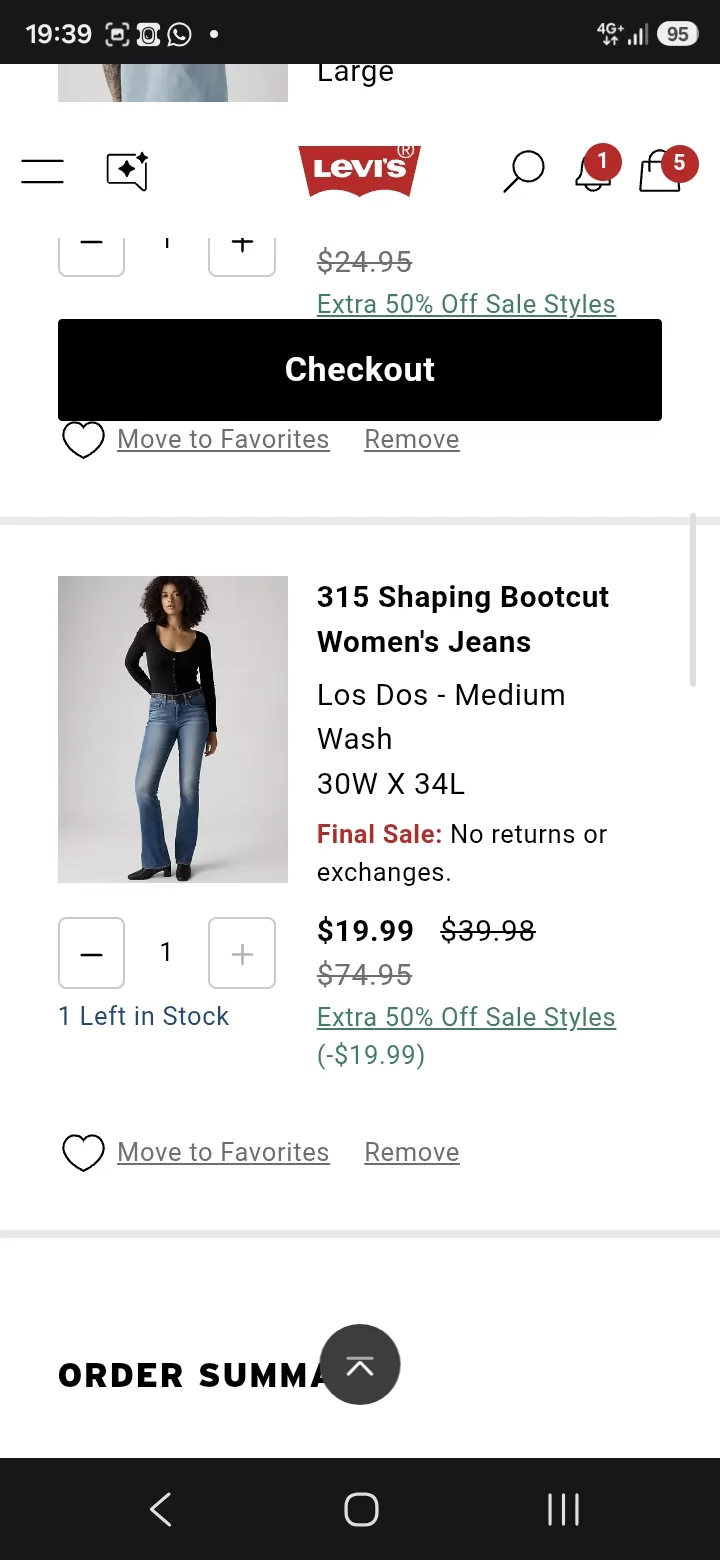720x1560 pixels.
Task: Move 315 Shaping Bootcut jeans to Favorites
Action: 223,1152
